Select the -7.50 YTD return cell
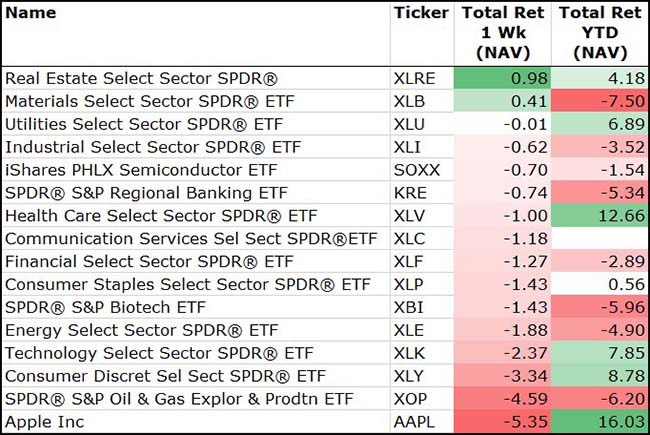 [599, 100]
